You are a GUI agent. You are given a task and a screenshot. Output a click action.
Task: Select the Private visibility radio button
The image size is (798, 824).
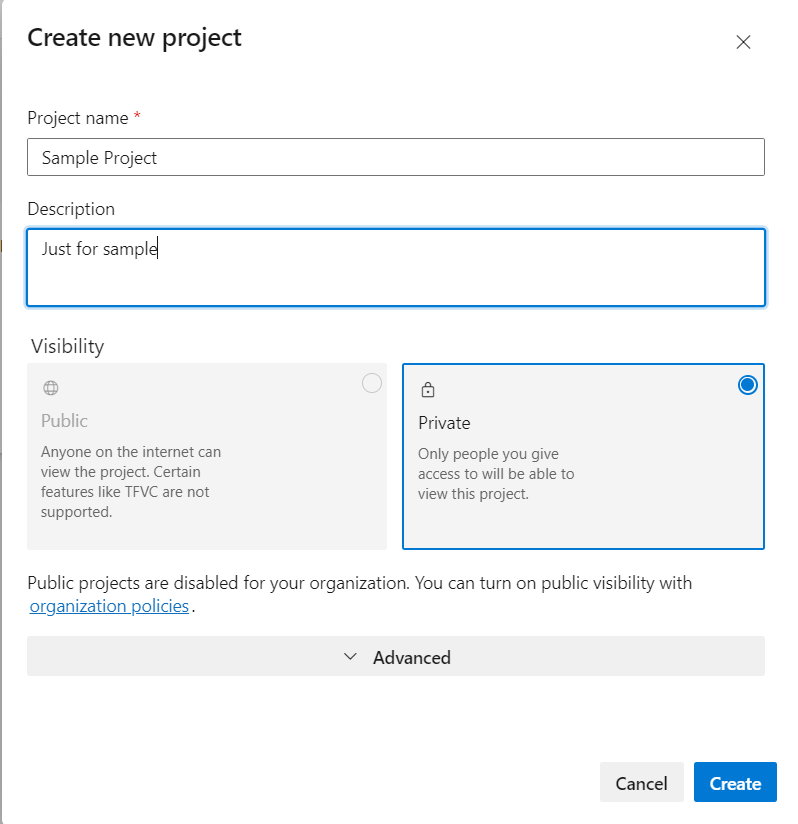747,385
